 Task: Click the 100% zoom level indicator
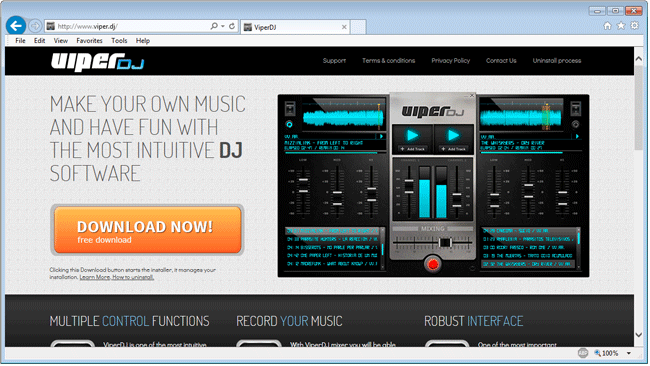click(x=606, y=353)
